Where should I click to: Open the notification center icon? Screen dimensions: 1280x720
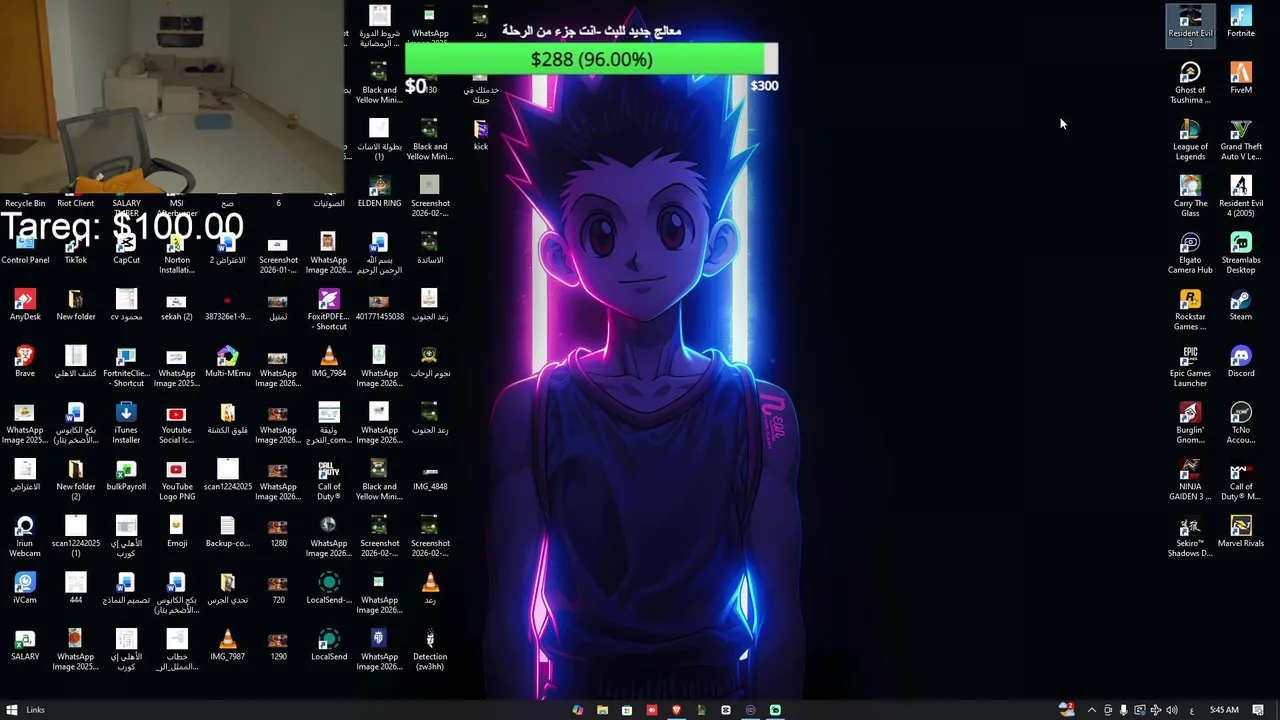[1258, 710]
